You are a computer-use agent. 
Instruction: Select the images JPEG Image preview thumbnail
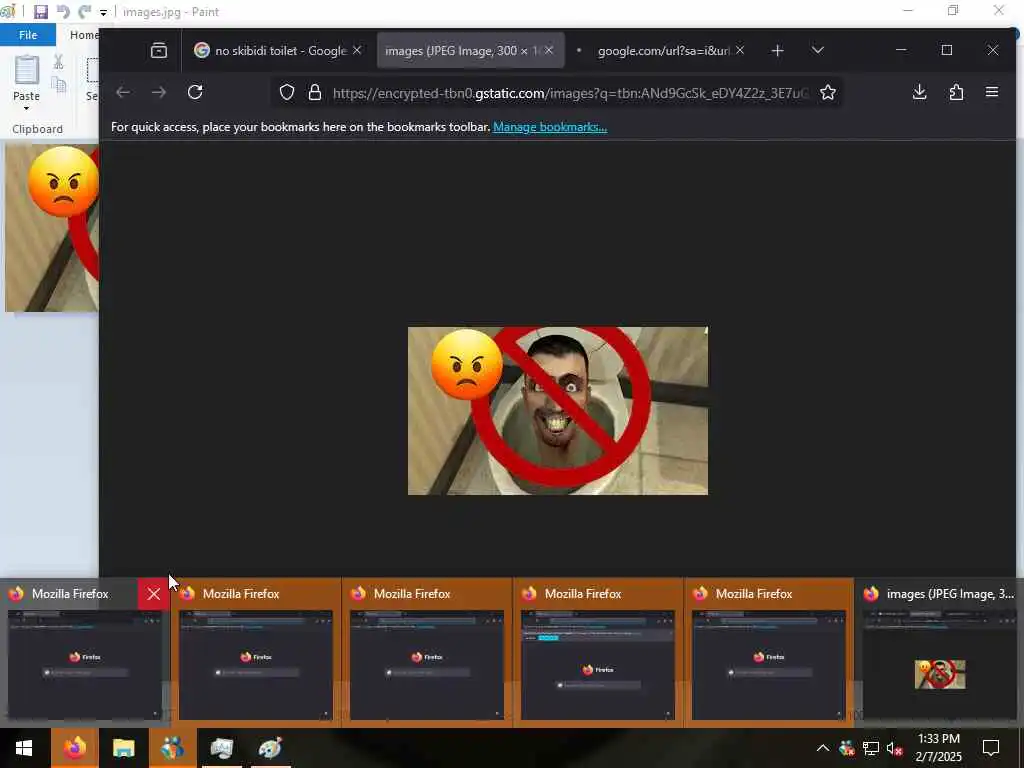tap(940, 664)
